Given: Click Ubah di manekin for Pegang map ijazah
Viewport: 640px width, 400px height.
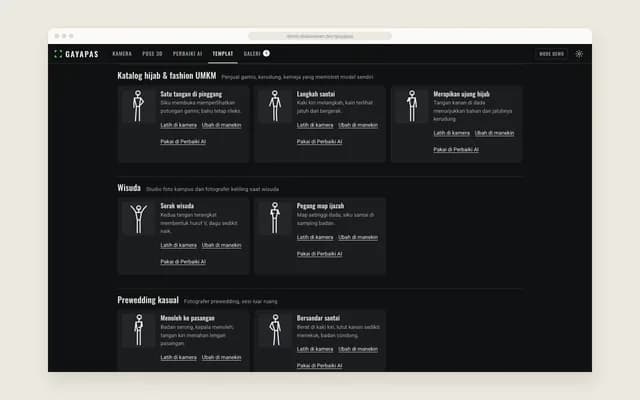Looking at the screenshot, I should [358, 238].
